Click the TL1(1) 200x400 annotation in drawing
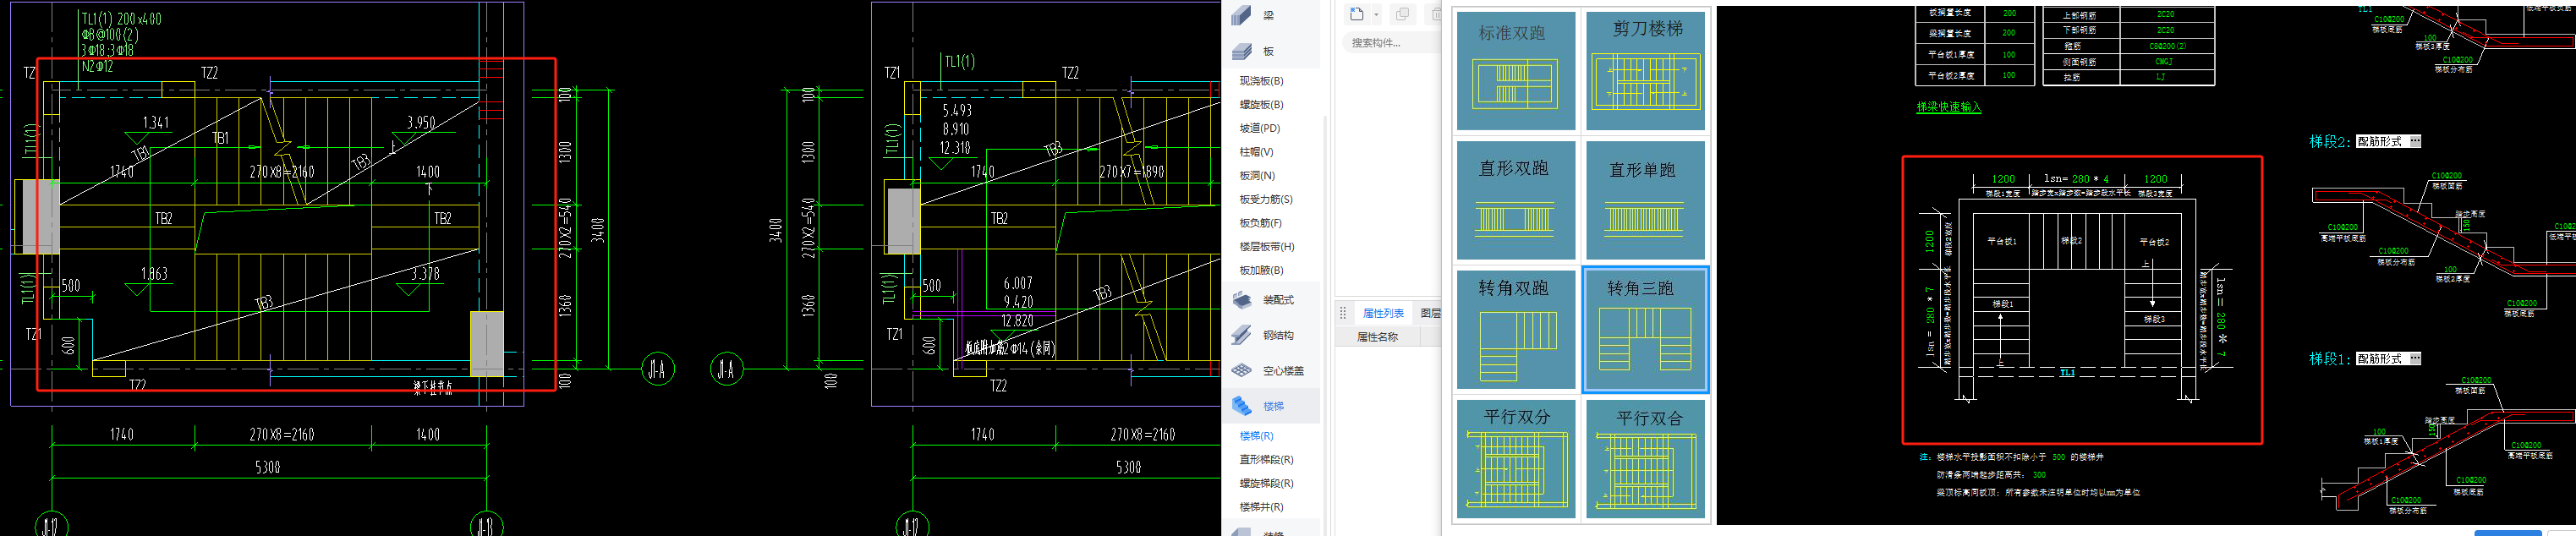The width and height of the screenshot is (2576, 536). pyautogui.click(x=121, y=19)
